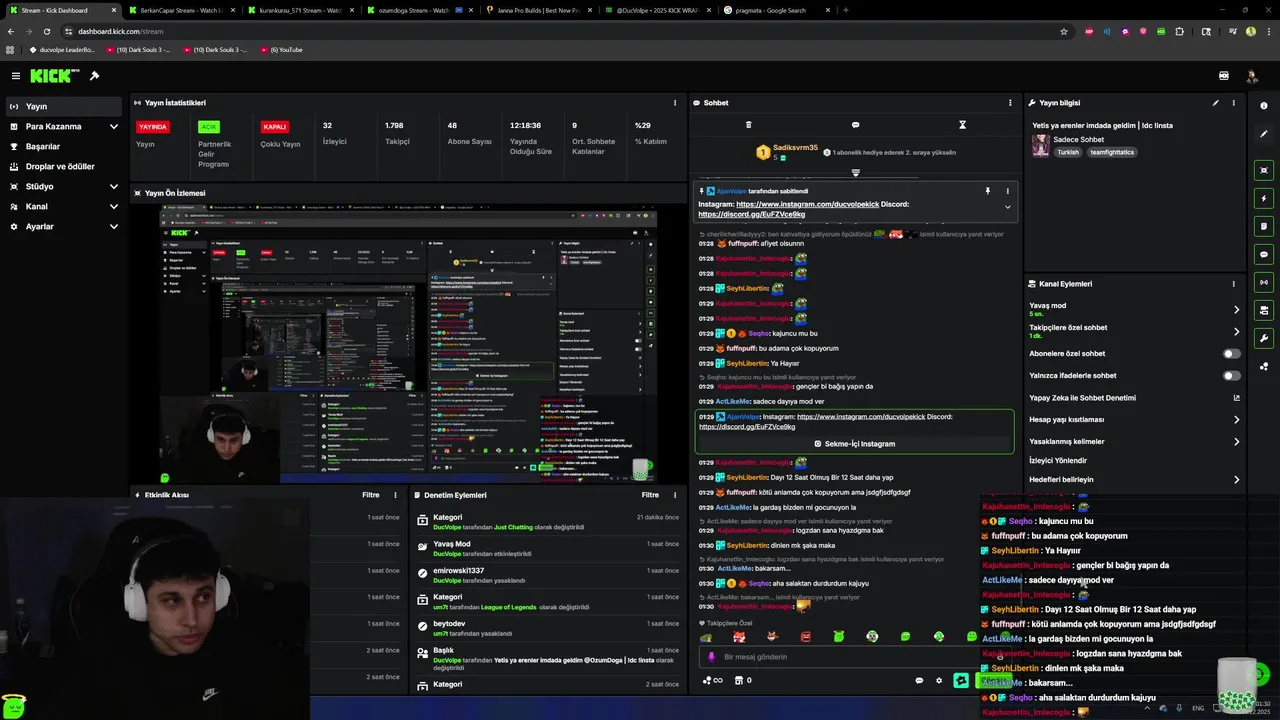
Task: Open Takipçilere özel sohbet arrow
Action: (1236, 332)
